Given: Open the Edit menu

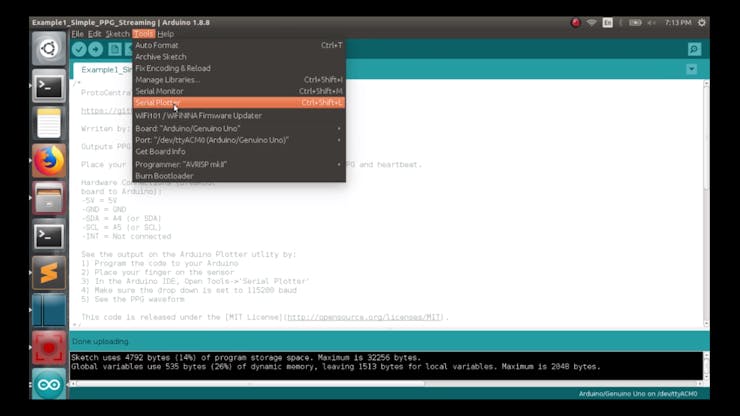Looking at the screenshot, I should pyautogui.click(x=94, y=34).
